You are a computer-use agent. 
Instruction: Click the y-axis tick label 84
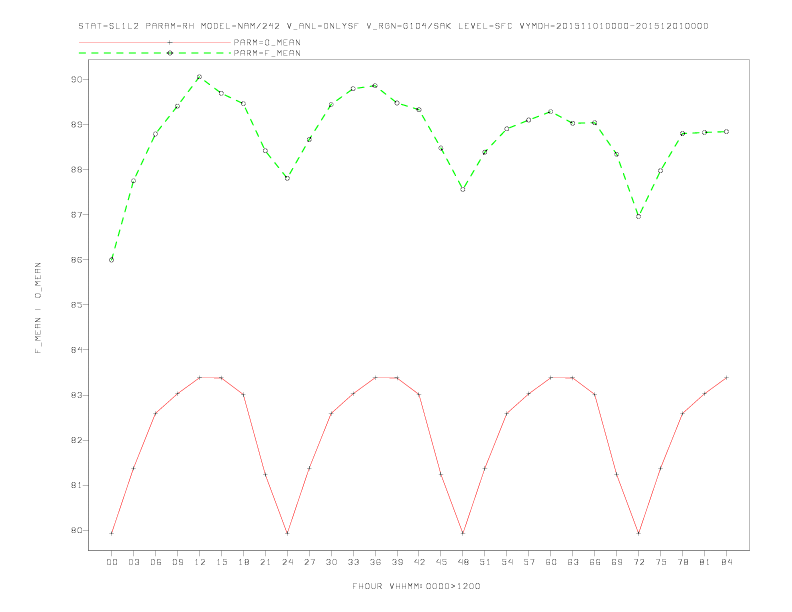[77, 350]
